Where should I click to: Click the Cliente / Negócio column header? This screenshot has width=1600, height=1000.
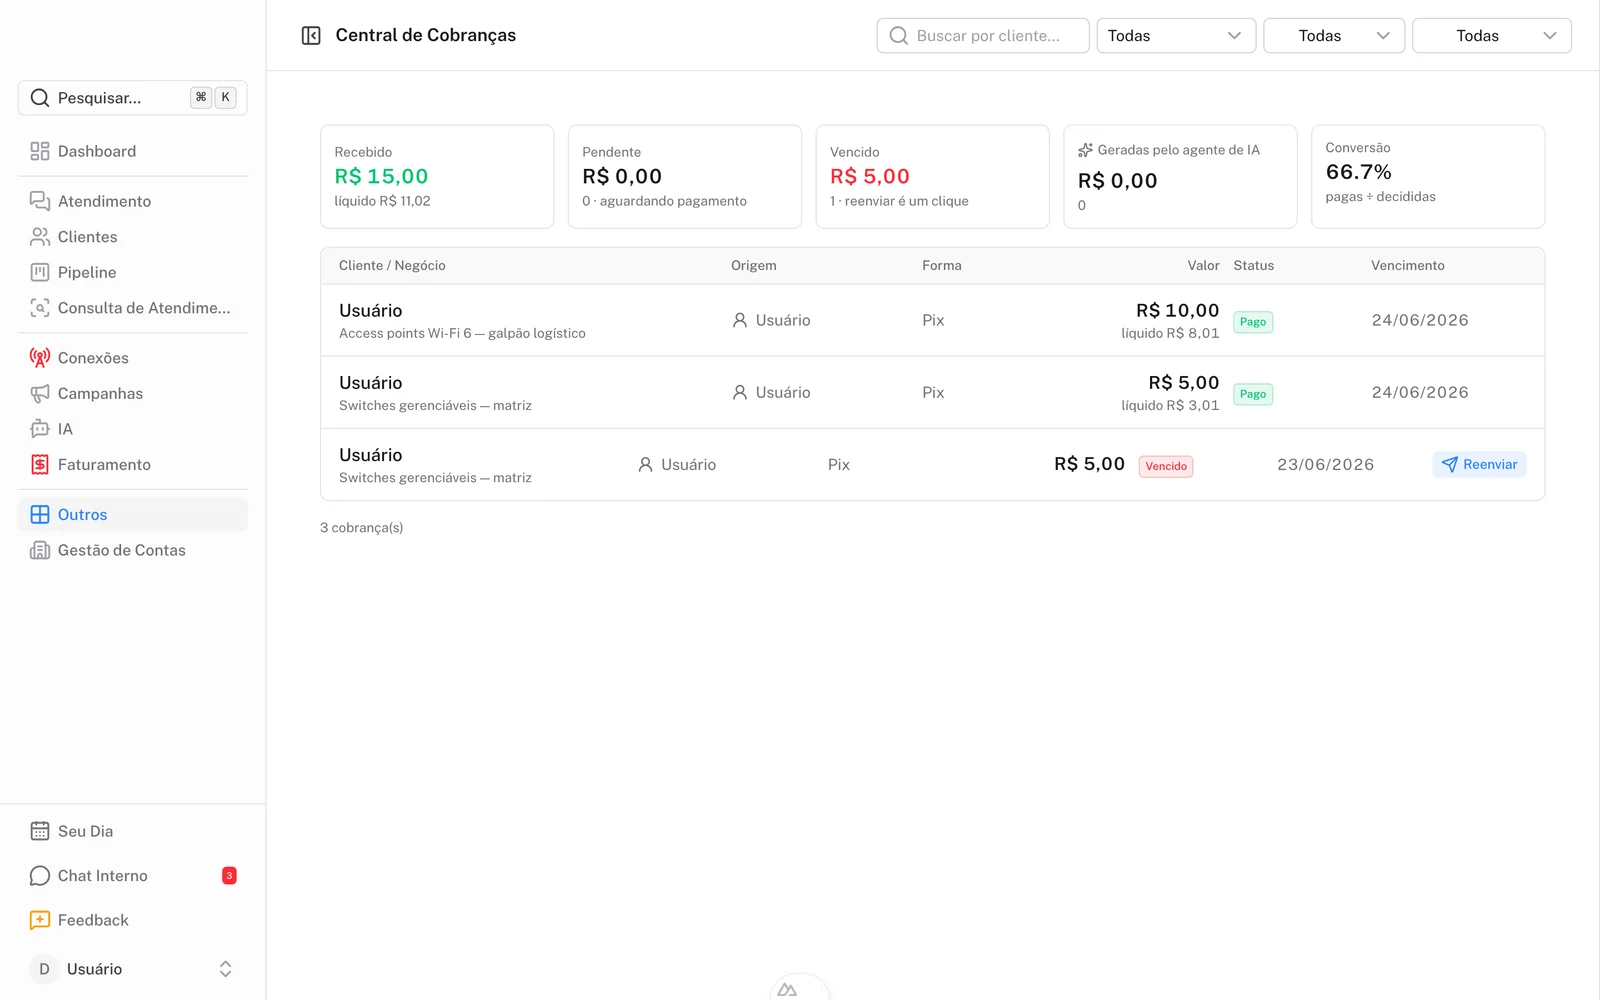pos(392,266)
